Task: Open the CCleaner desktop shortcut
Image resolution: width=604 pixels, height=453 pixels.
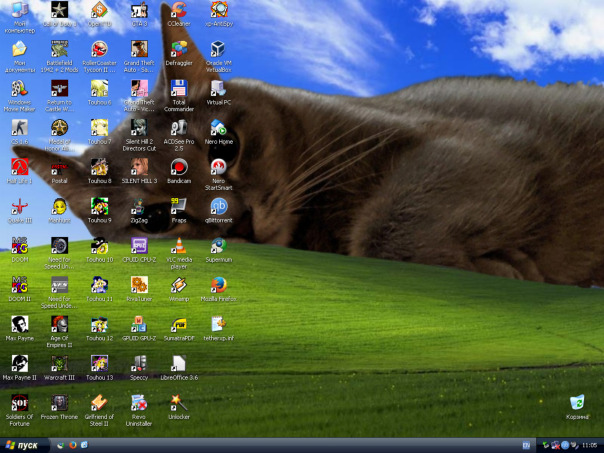Action: pos(179,10)
